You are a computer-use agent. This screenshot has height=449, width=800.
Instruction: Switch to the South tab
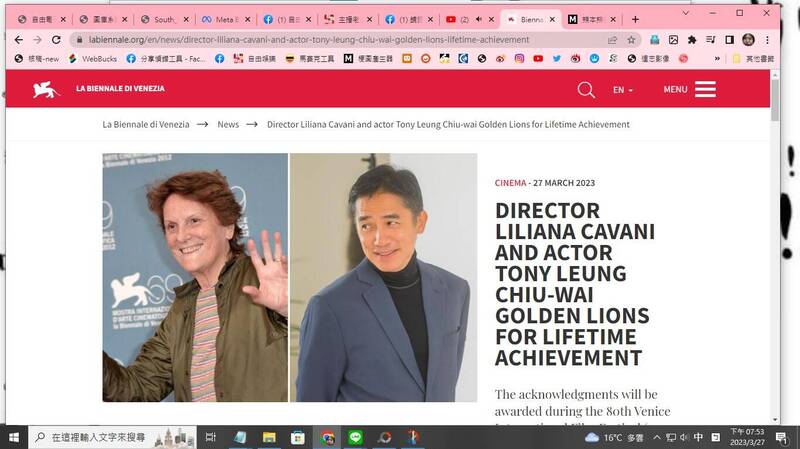pyautogui.click(x=164, y=19)
